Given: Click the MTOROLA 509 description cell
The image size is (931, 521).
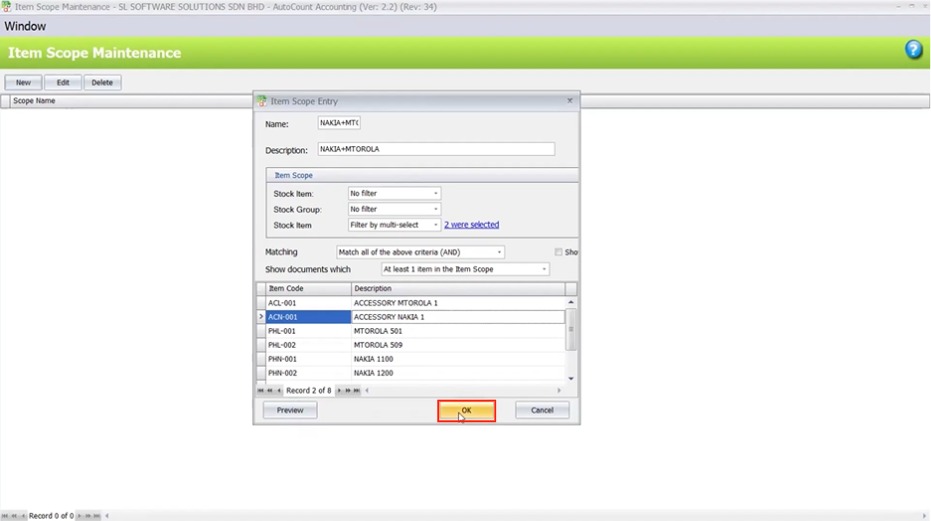Looking at the screenshot, I should [458, 345].
